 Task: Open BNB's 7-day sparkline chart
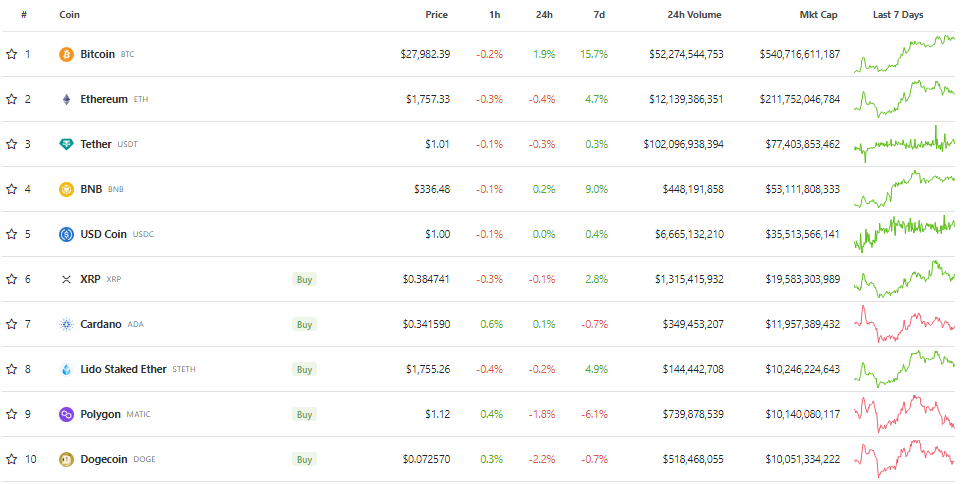click(904, 189)
